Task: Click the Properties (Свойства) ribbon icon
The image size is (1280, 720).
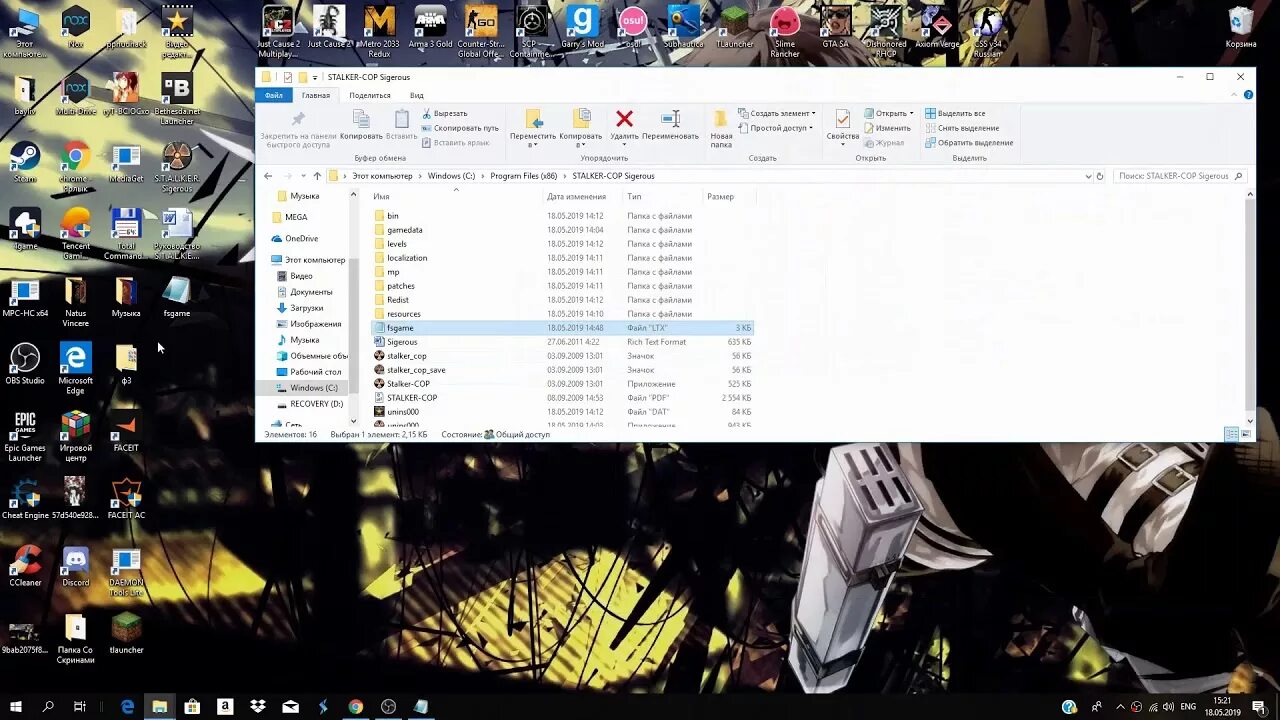Action: pos(842,119)
